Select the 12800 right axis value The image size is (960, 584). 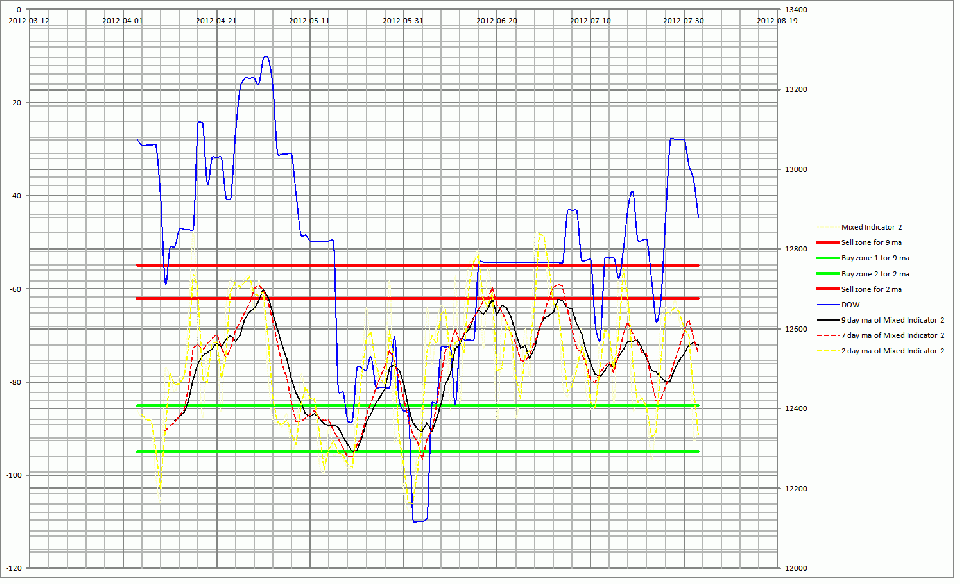coord(796,249)
